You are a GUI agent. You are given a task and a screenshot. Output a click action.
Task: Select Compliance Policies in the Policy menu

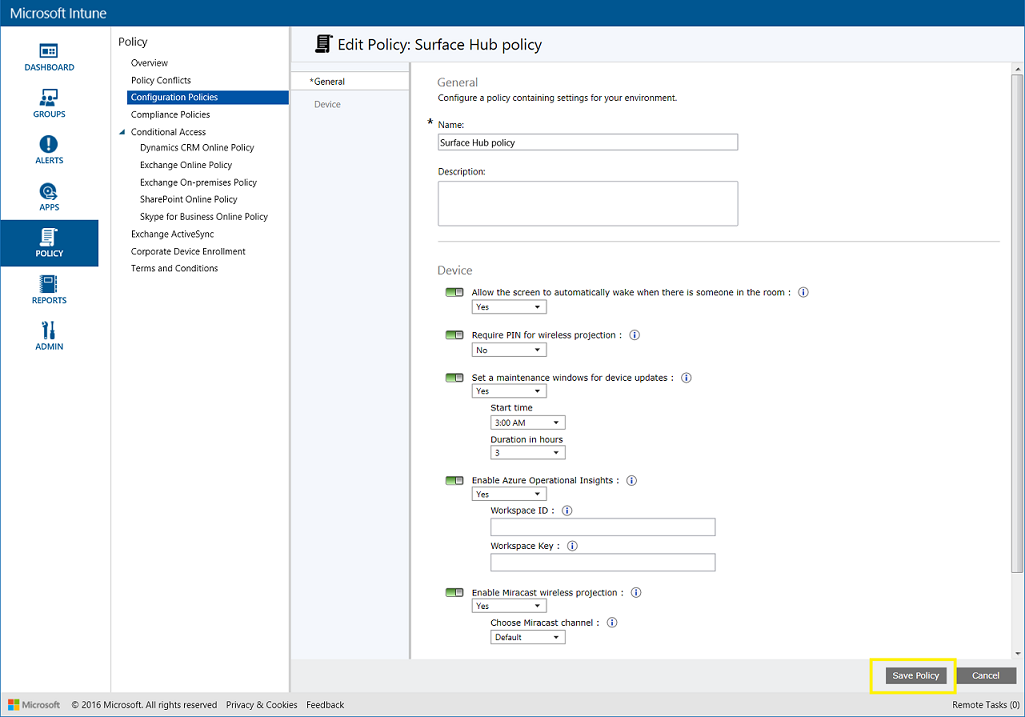(x=170, y=115)
